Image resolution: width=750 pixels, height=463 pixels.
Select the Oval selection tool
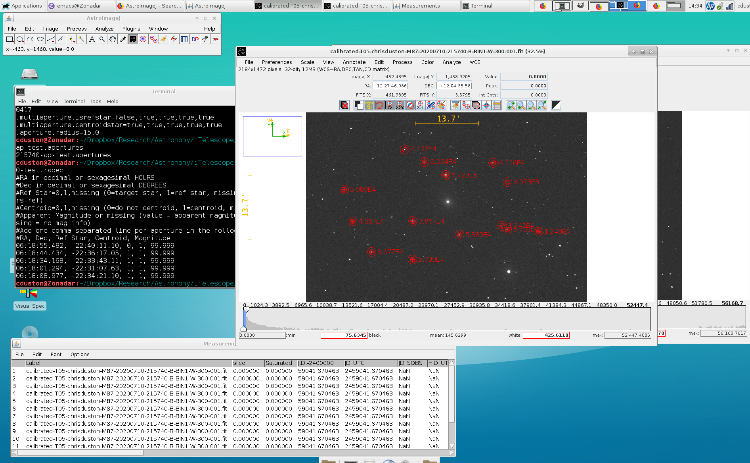click(x=19, y=40)
